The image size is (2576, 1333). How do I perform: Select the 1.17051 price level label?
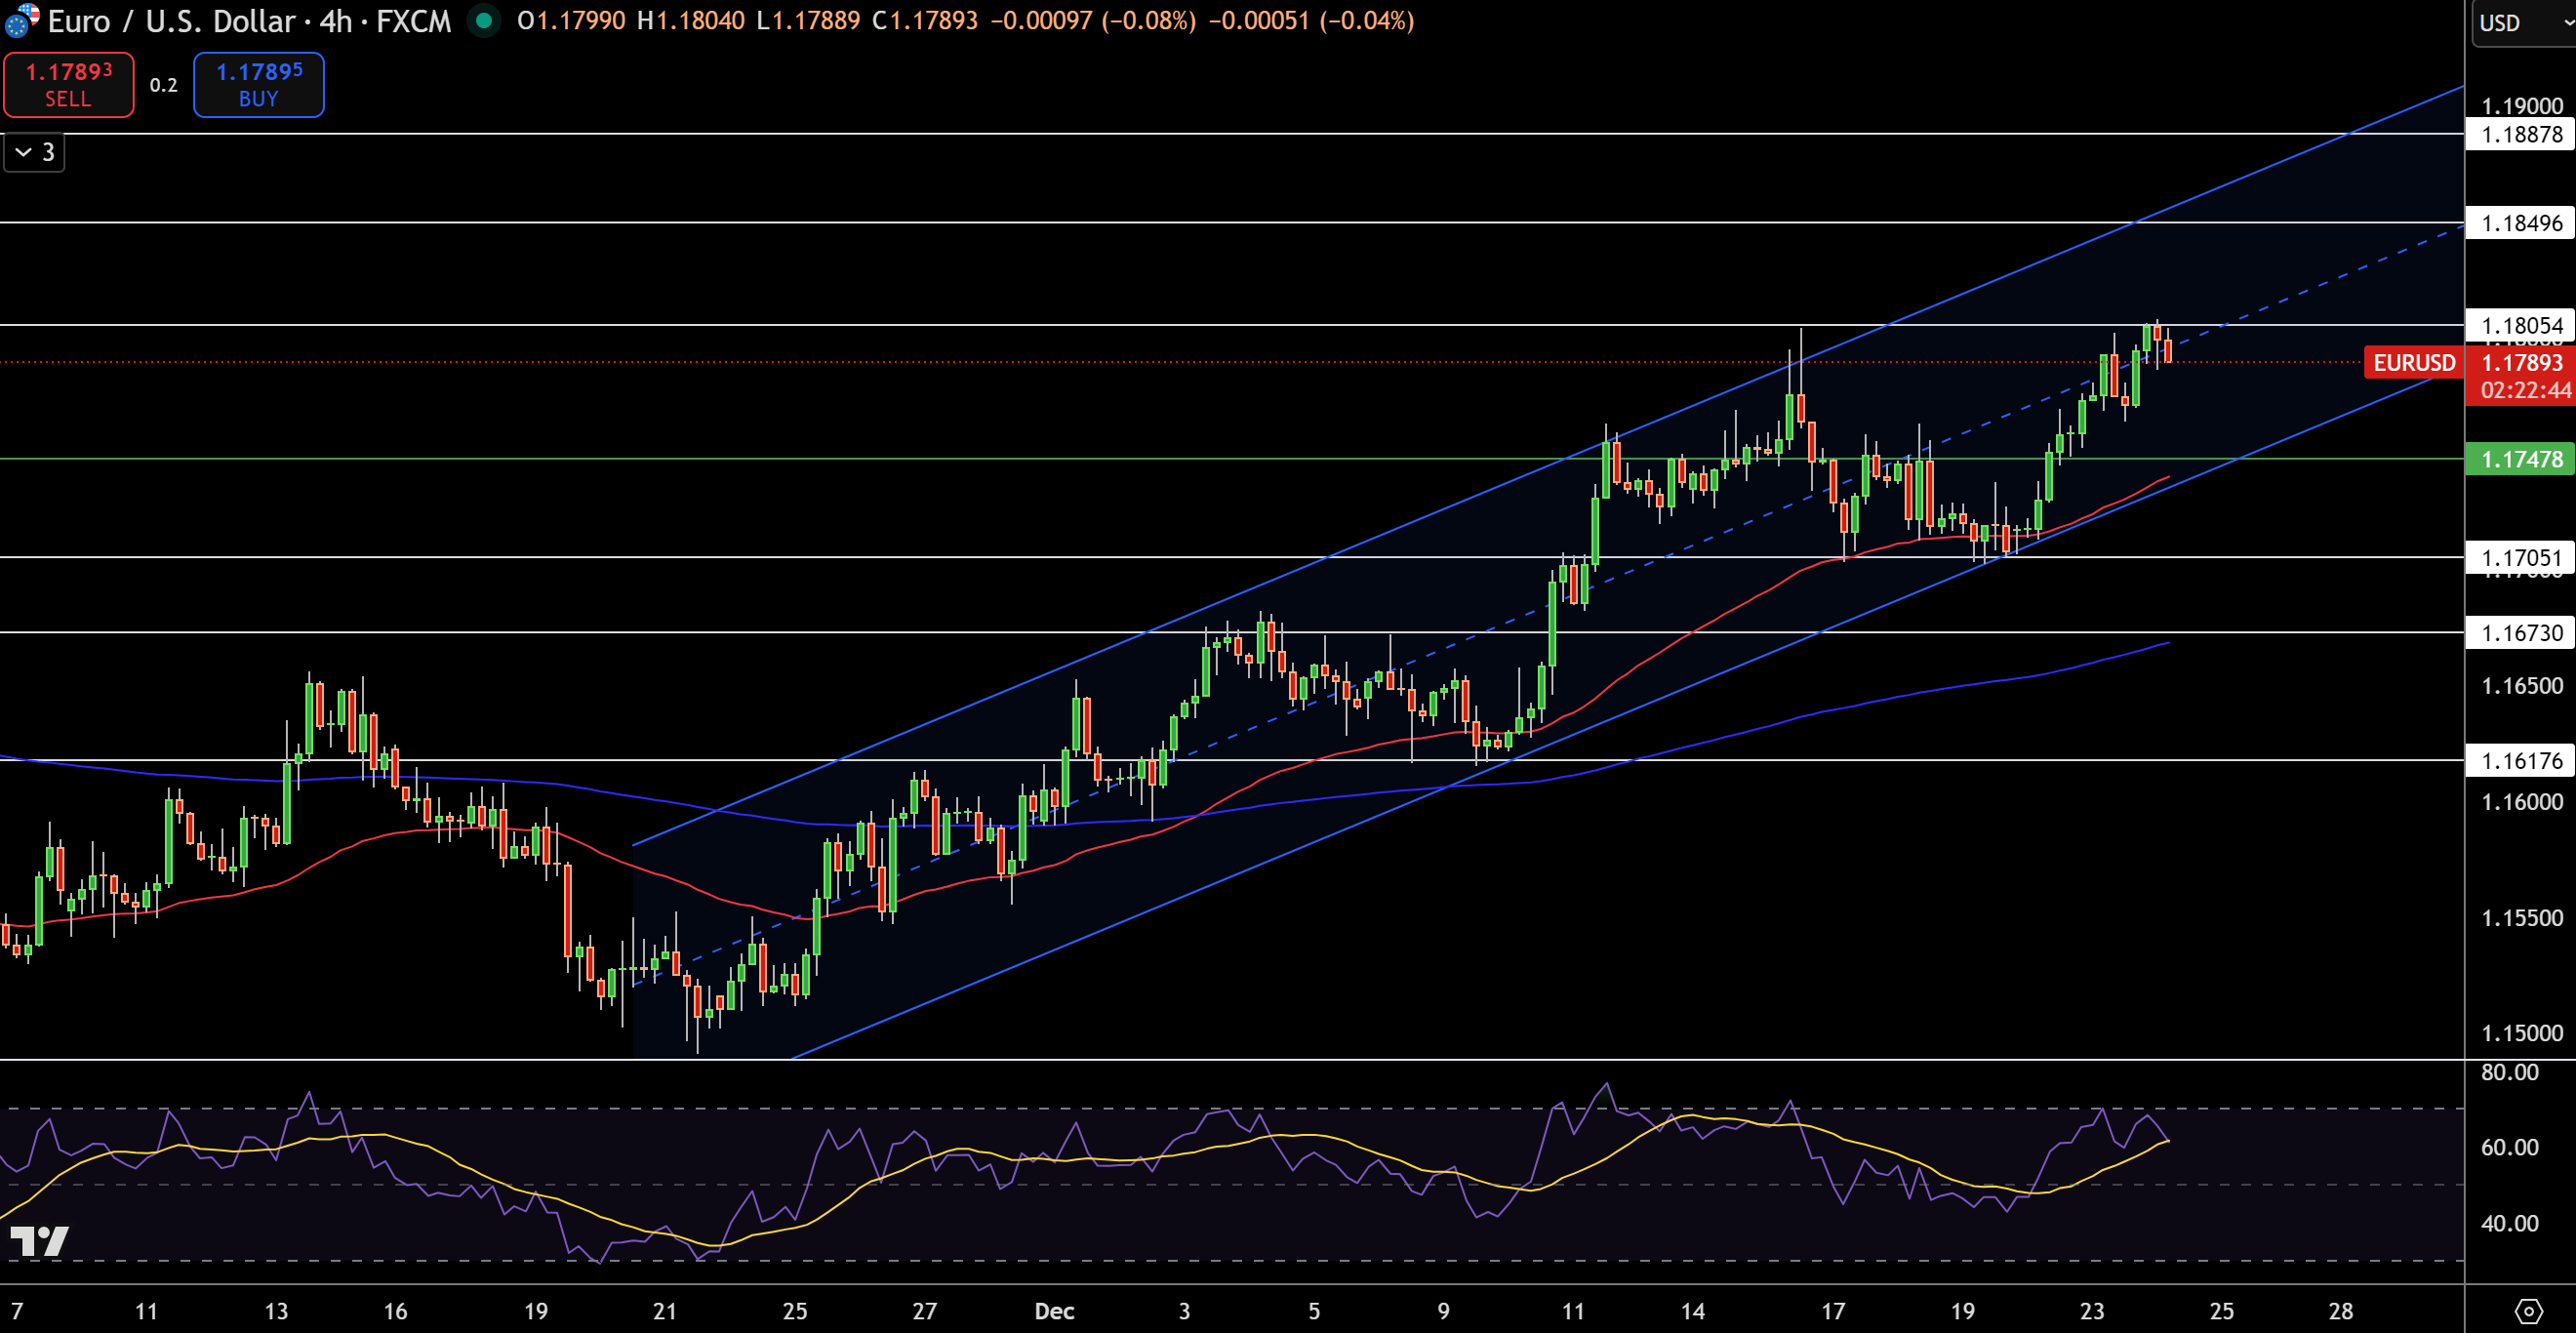(2521, 557)
